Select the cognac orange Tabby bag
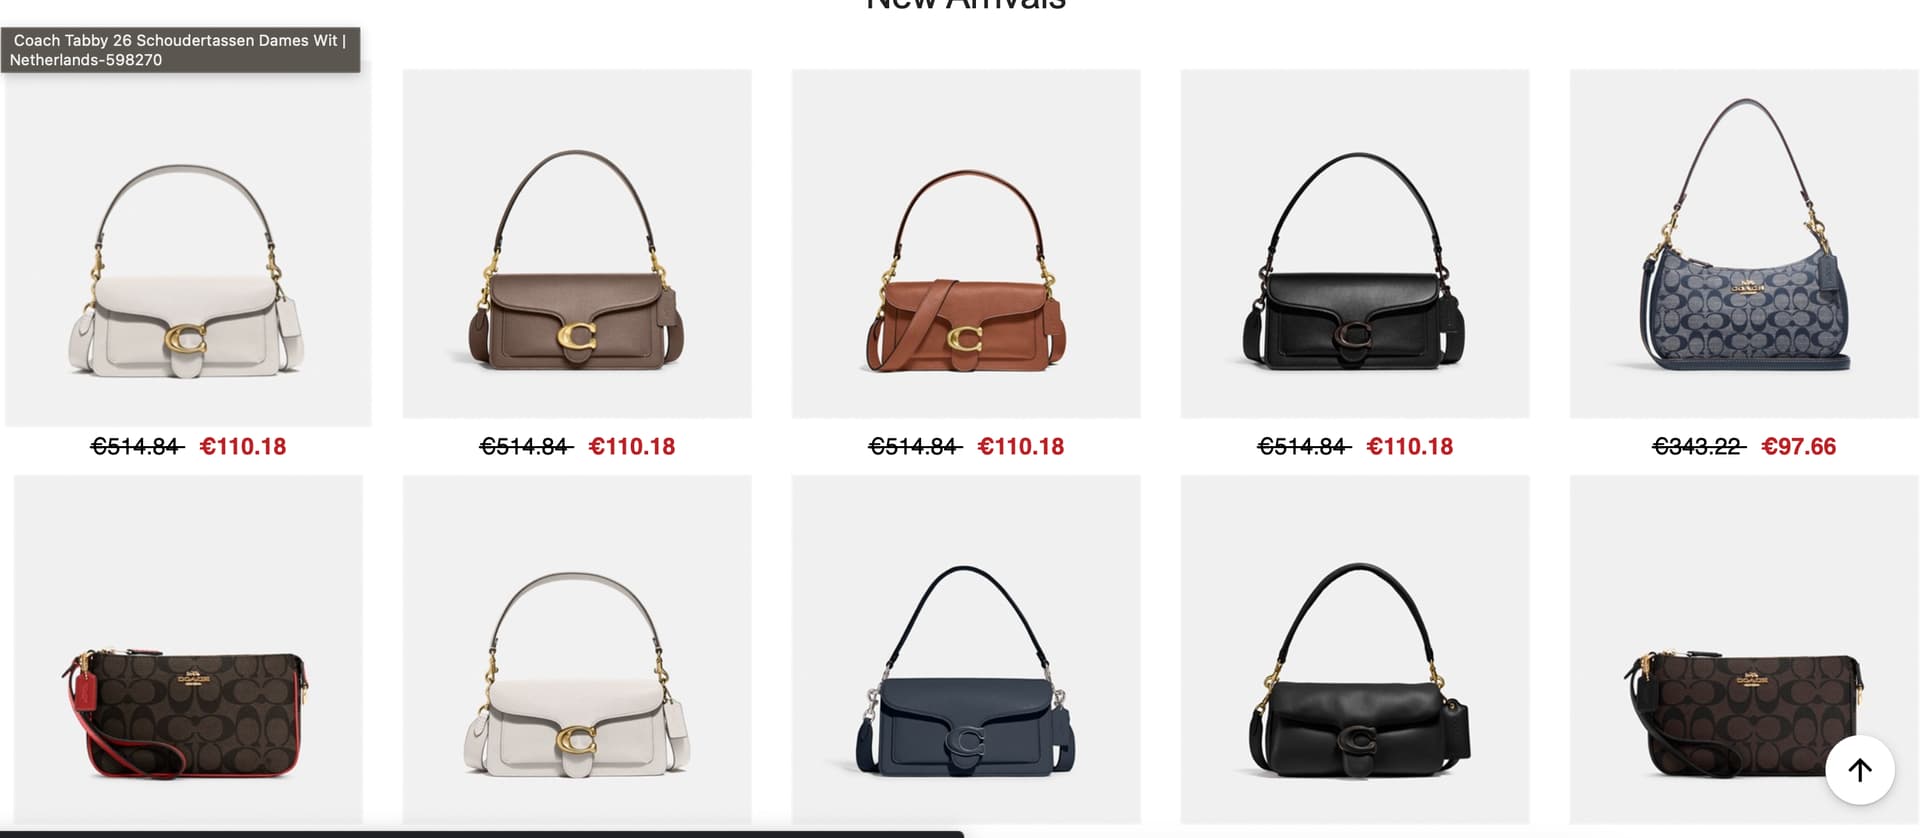Viewport: 1920px width, 838px height. pos(966,244)
